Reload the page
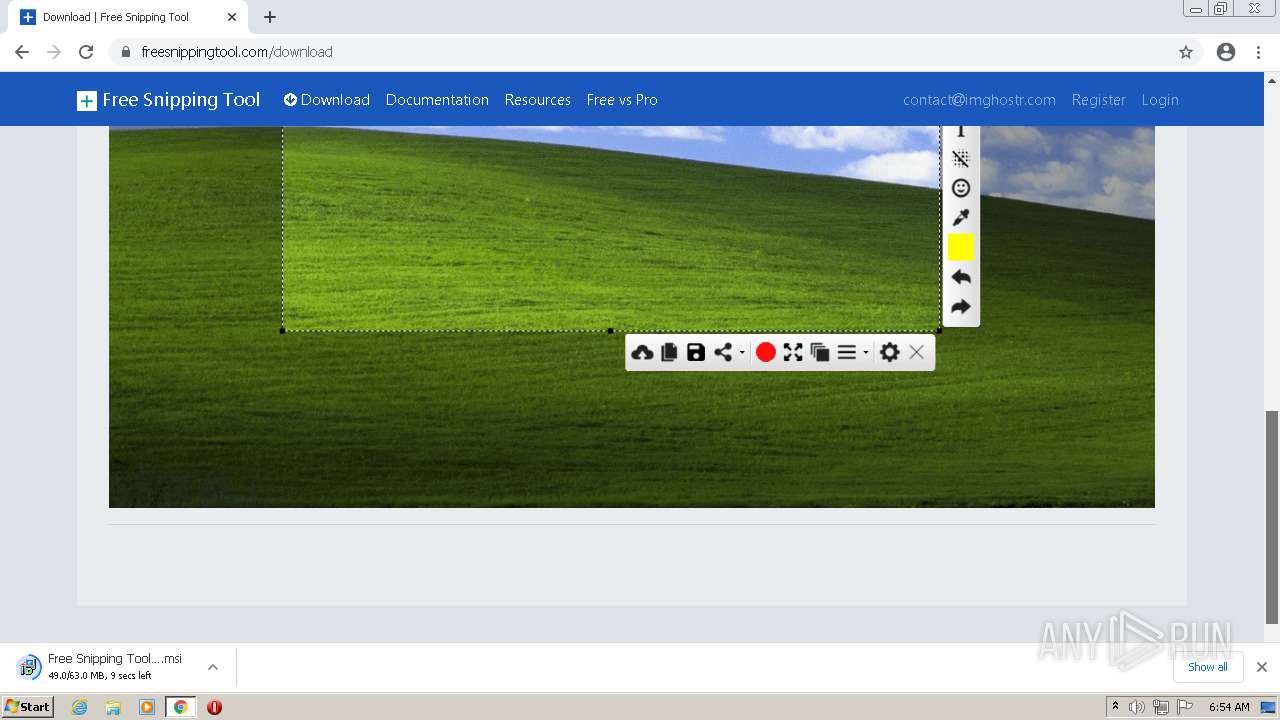This screenshot has height=720, width=1280. 86,52
